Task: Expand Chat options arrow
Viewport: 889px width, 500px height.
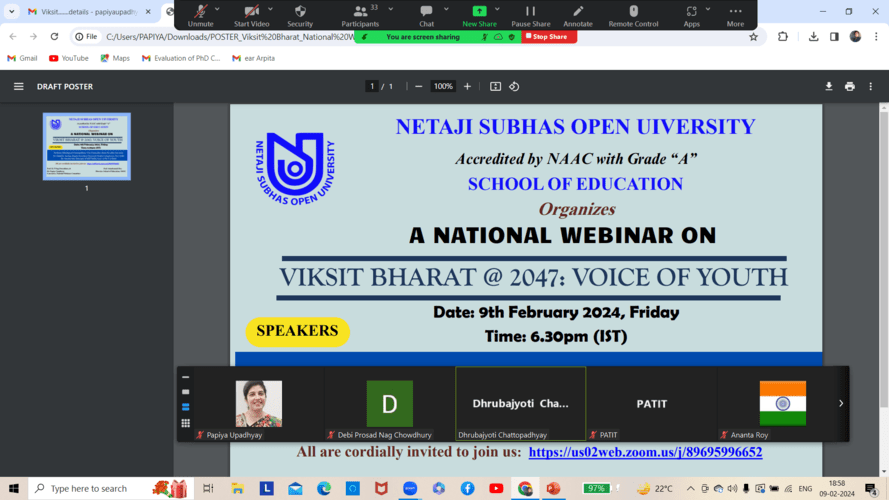Action: point(446,9)
